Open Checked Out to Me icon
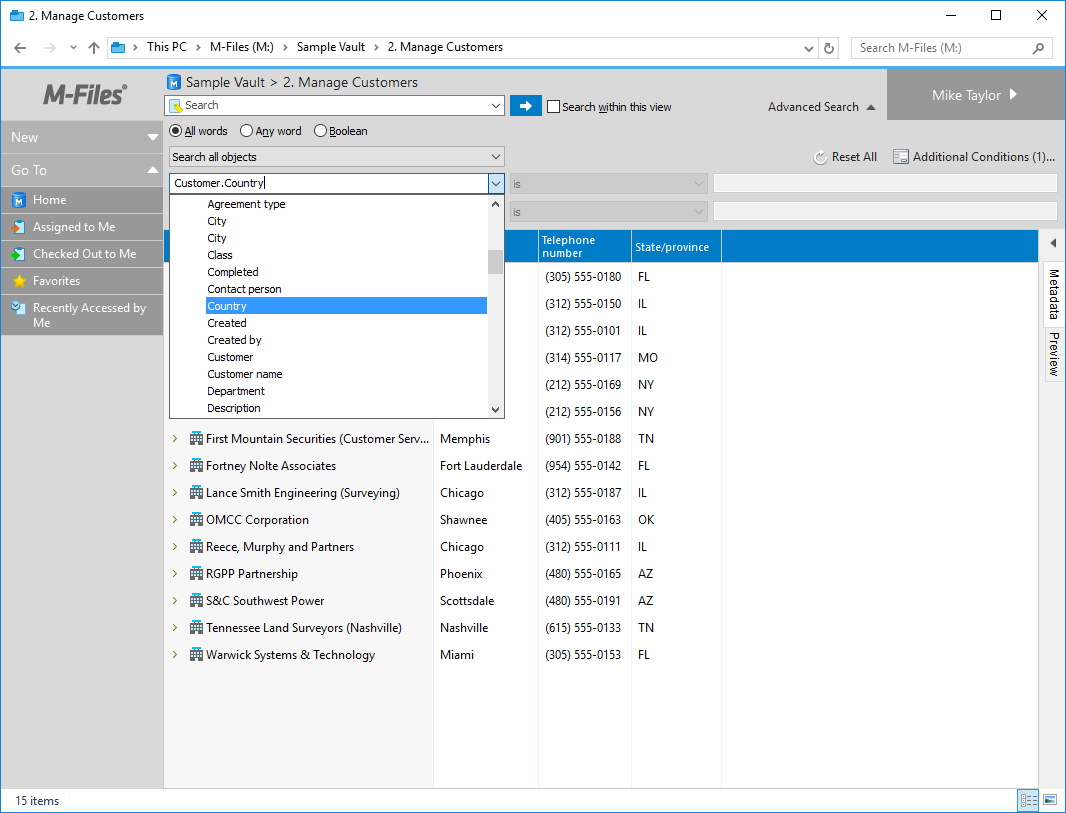Screen dimensions: 1066x813 click(19, 254)
